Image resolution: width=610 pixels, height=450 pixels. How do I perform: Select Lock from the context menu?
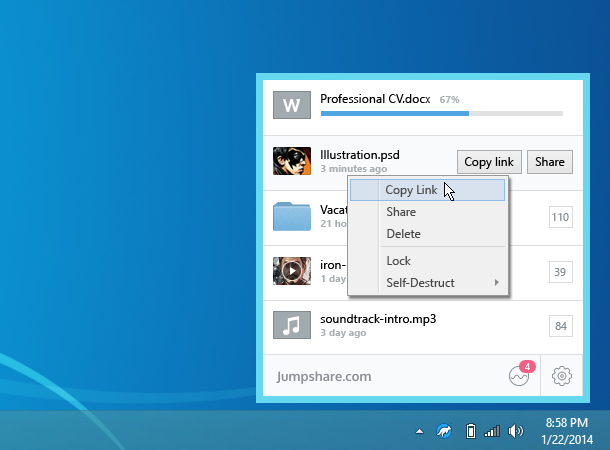[x=398, y=261]
